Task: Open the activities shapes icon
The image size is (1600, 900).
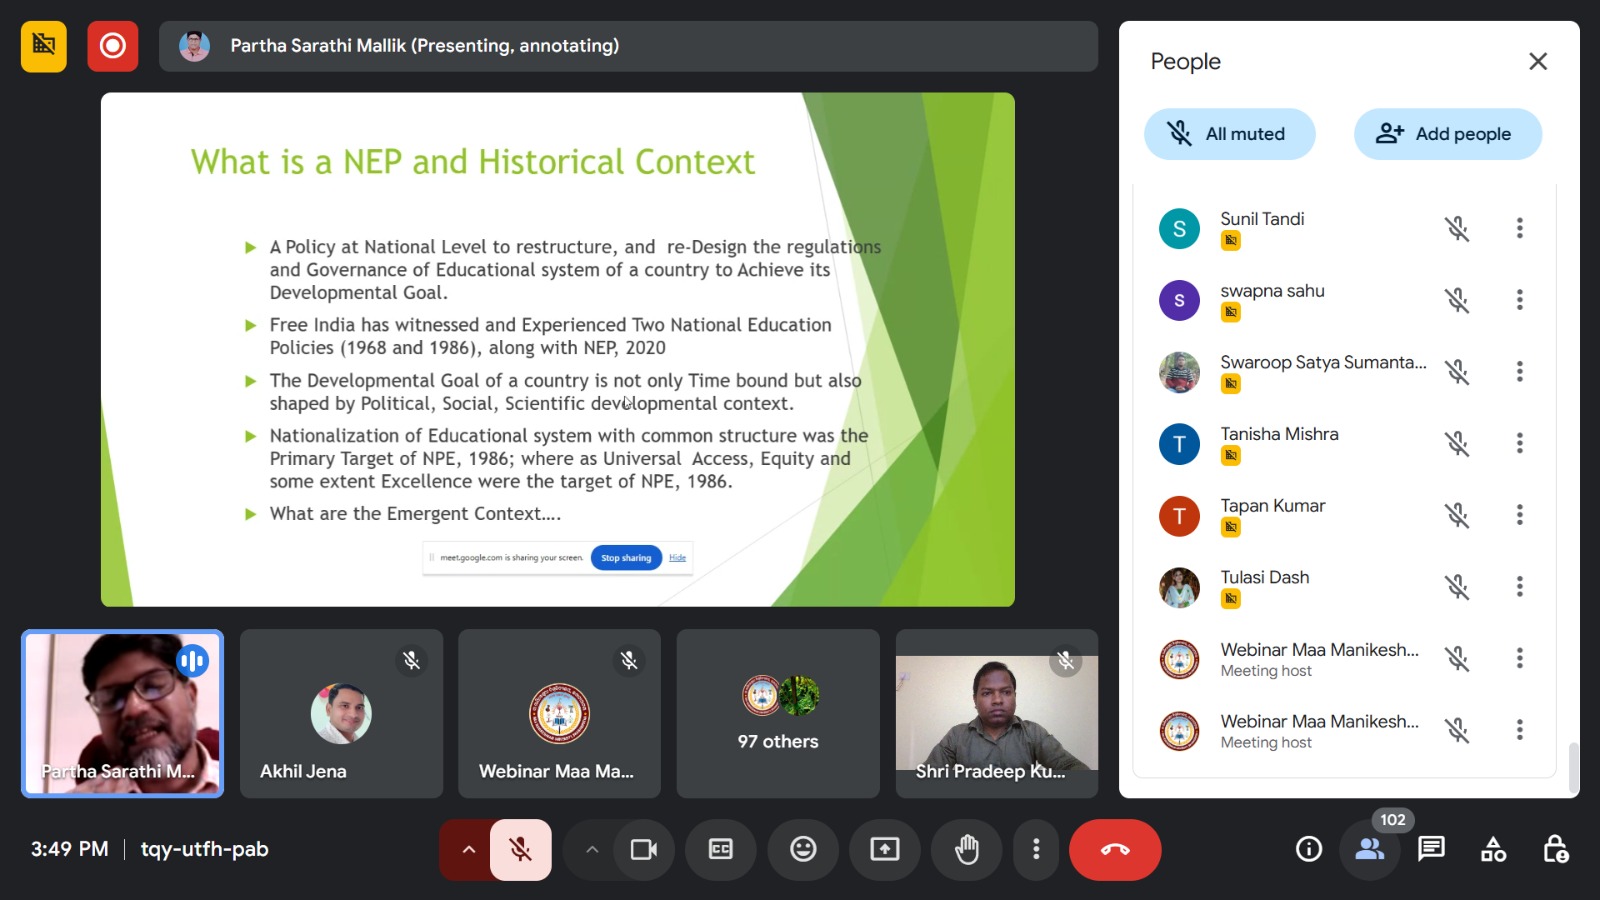Action: [x=1493, y=850]
